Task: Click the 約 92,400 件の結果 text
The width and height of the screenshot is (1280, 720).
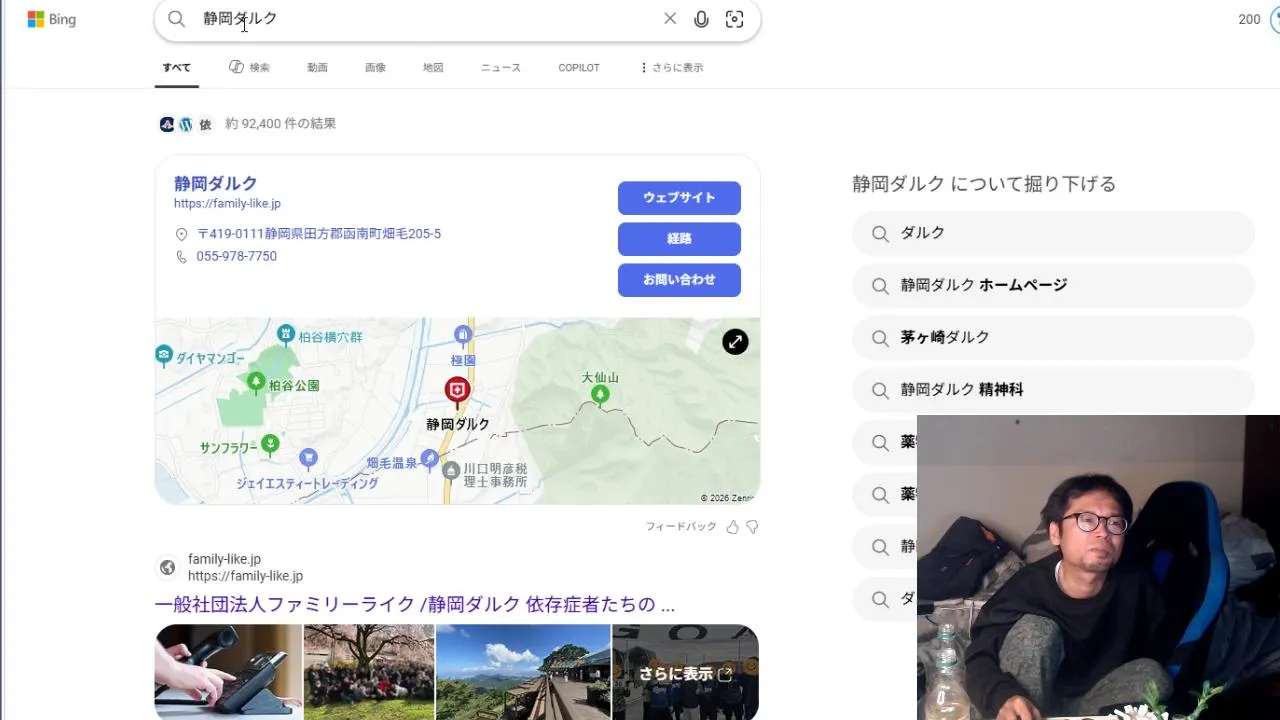Action: [281, 124]
